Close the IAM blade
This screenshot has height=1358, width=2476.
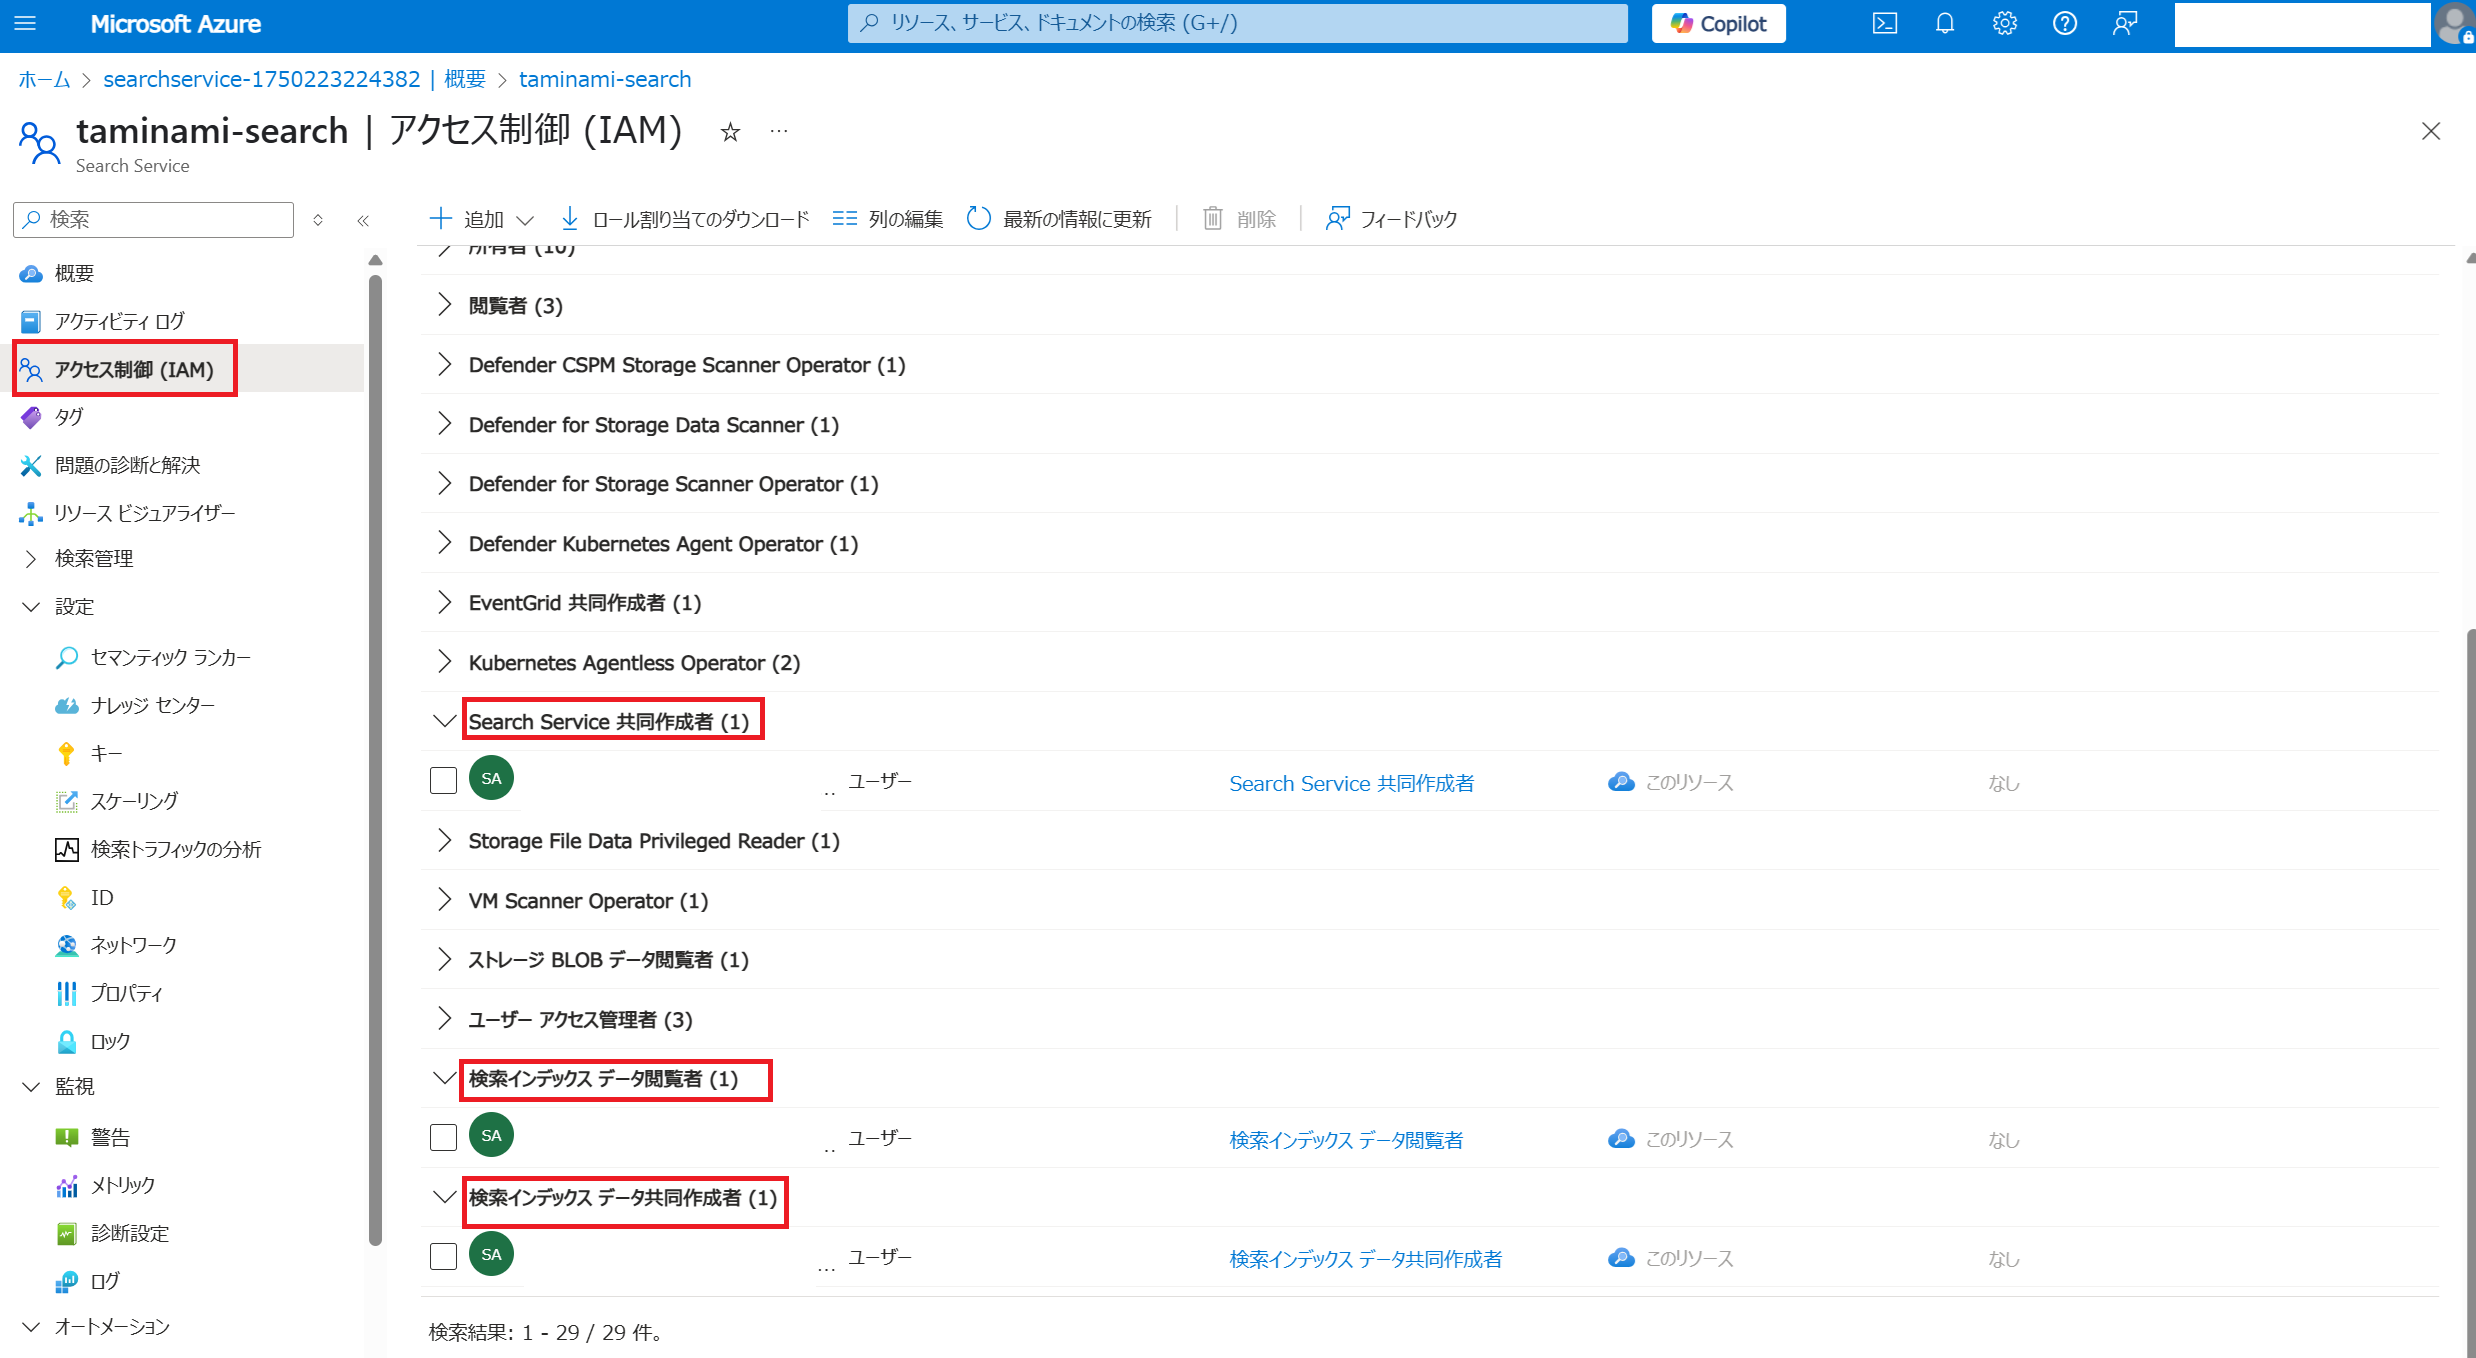pos(2431,131)
